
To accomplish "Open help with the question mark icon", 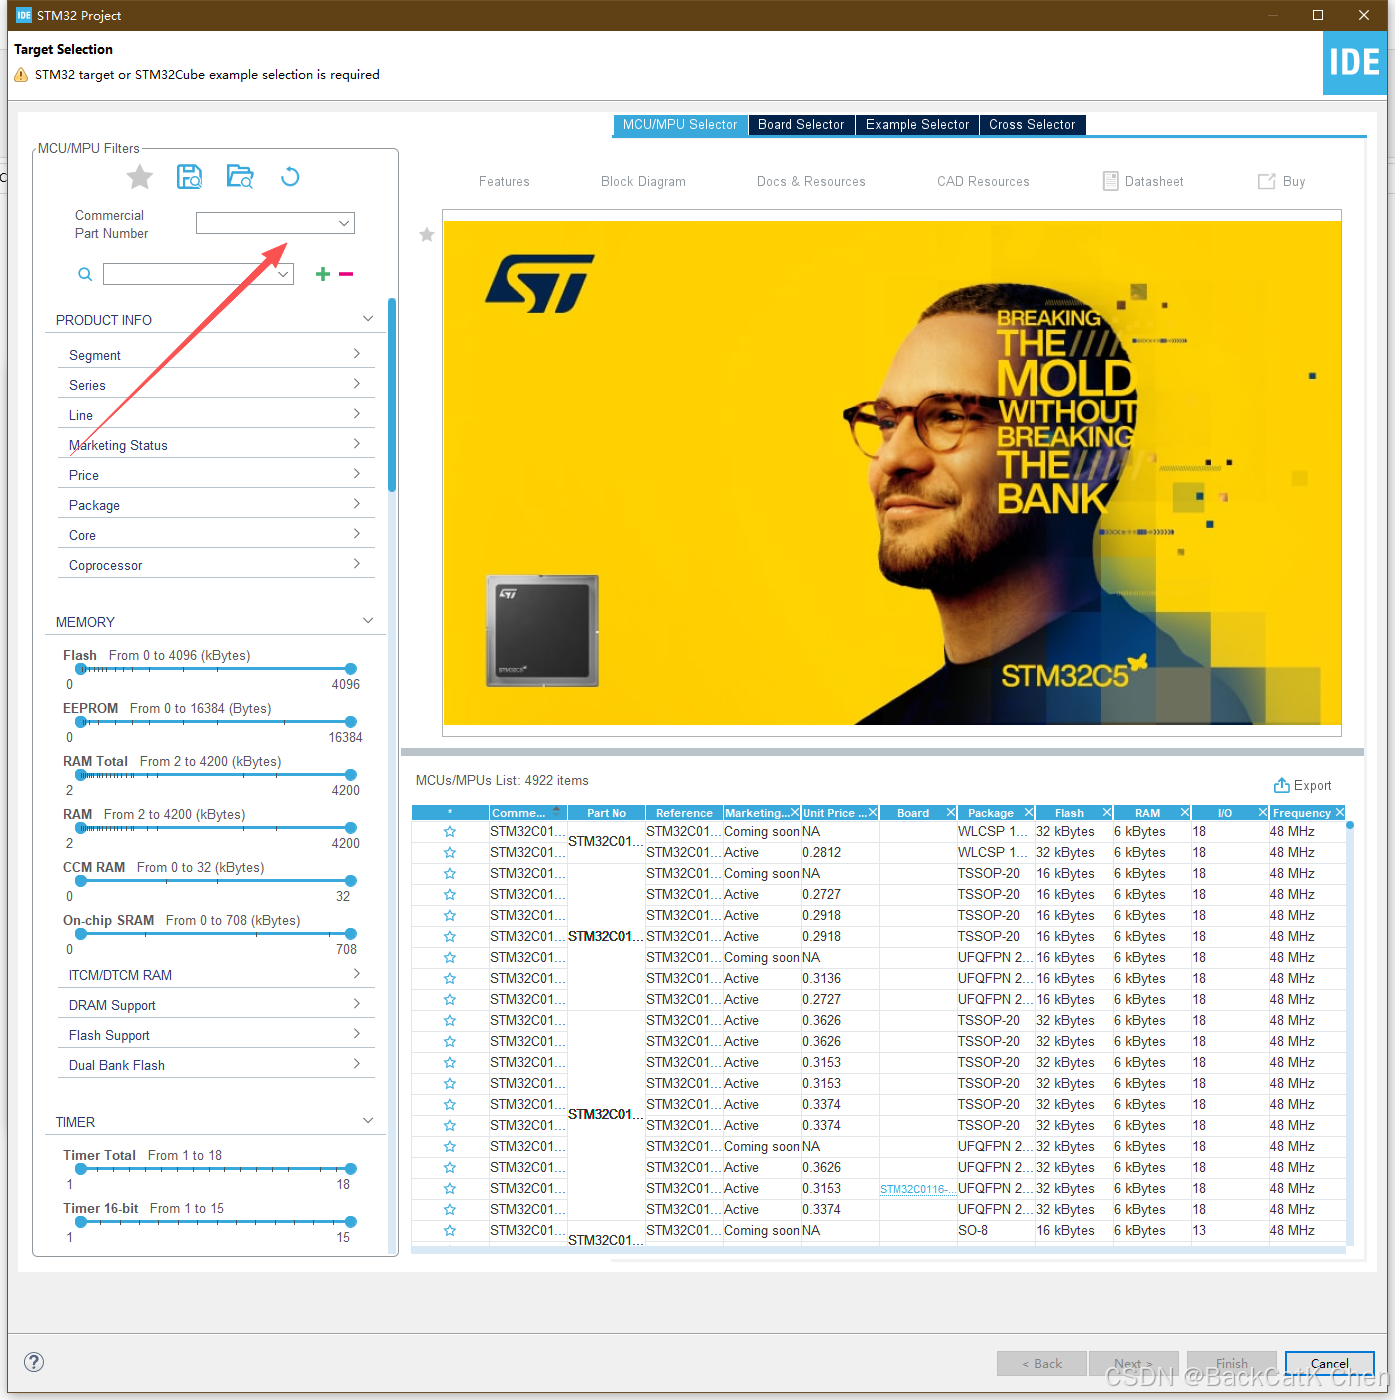I will point(34,1362).
